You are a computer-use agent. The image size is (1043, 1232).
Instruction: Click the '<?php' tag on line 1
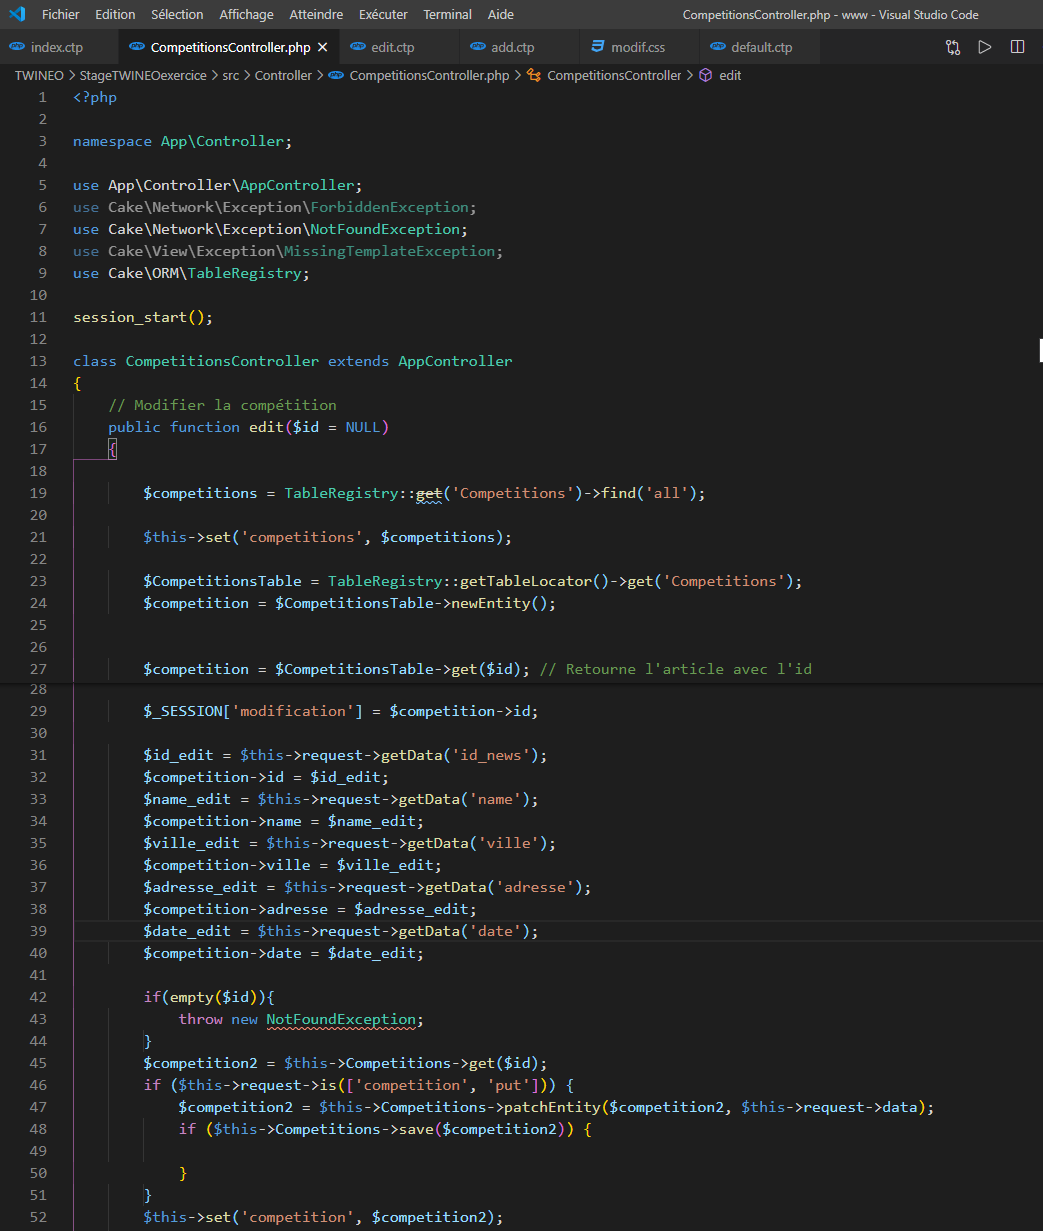[95, 97]
